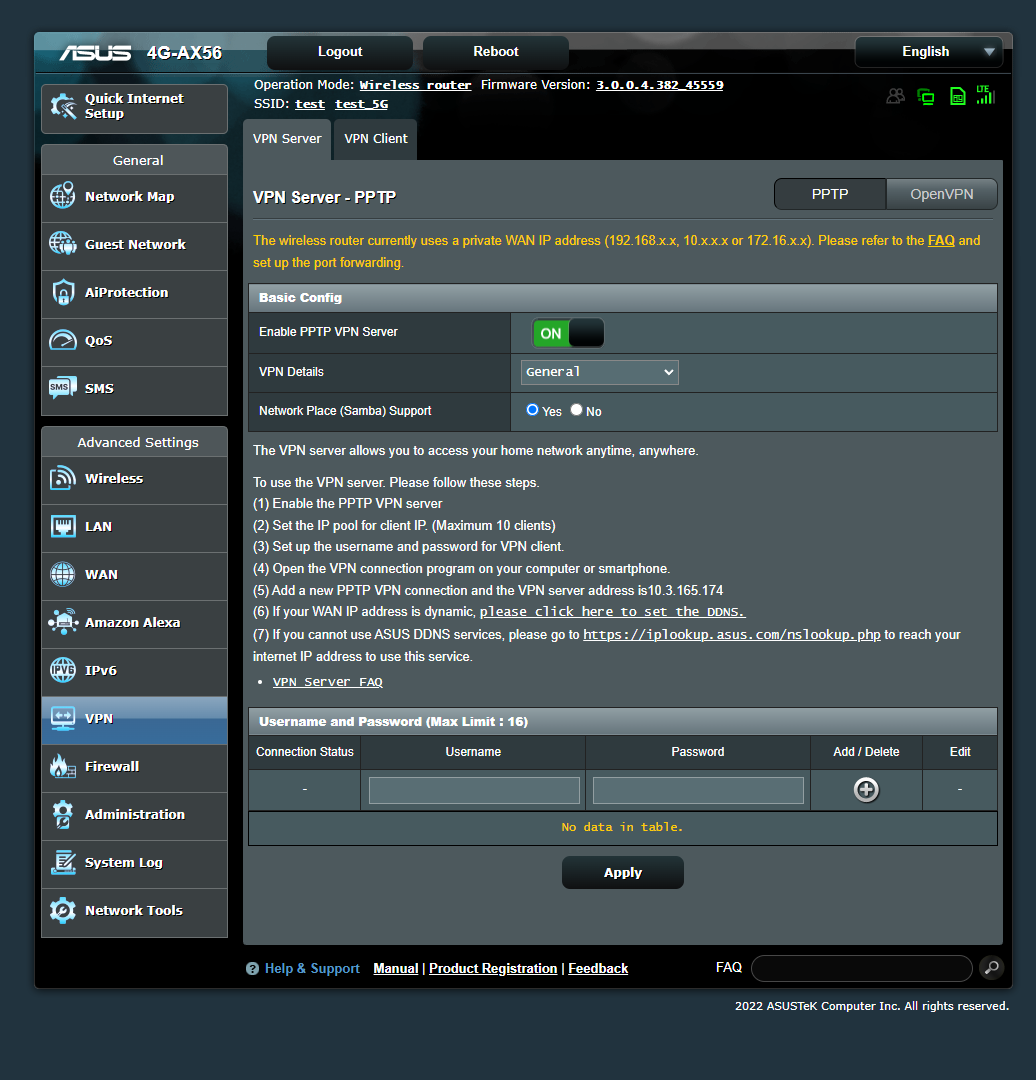
Task: Click the Guest Network icon
Action: tap(63, 244)
